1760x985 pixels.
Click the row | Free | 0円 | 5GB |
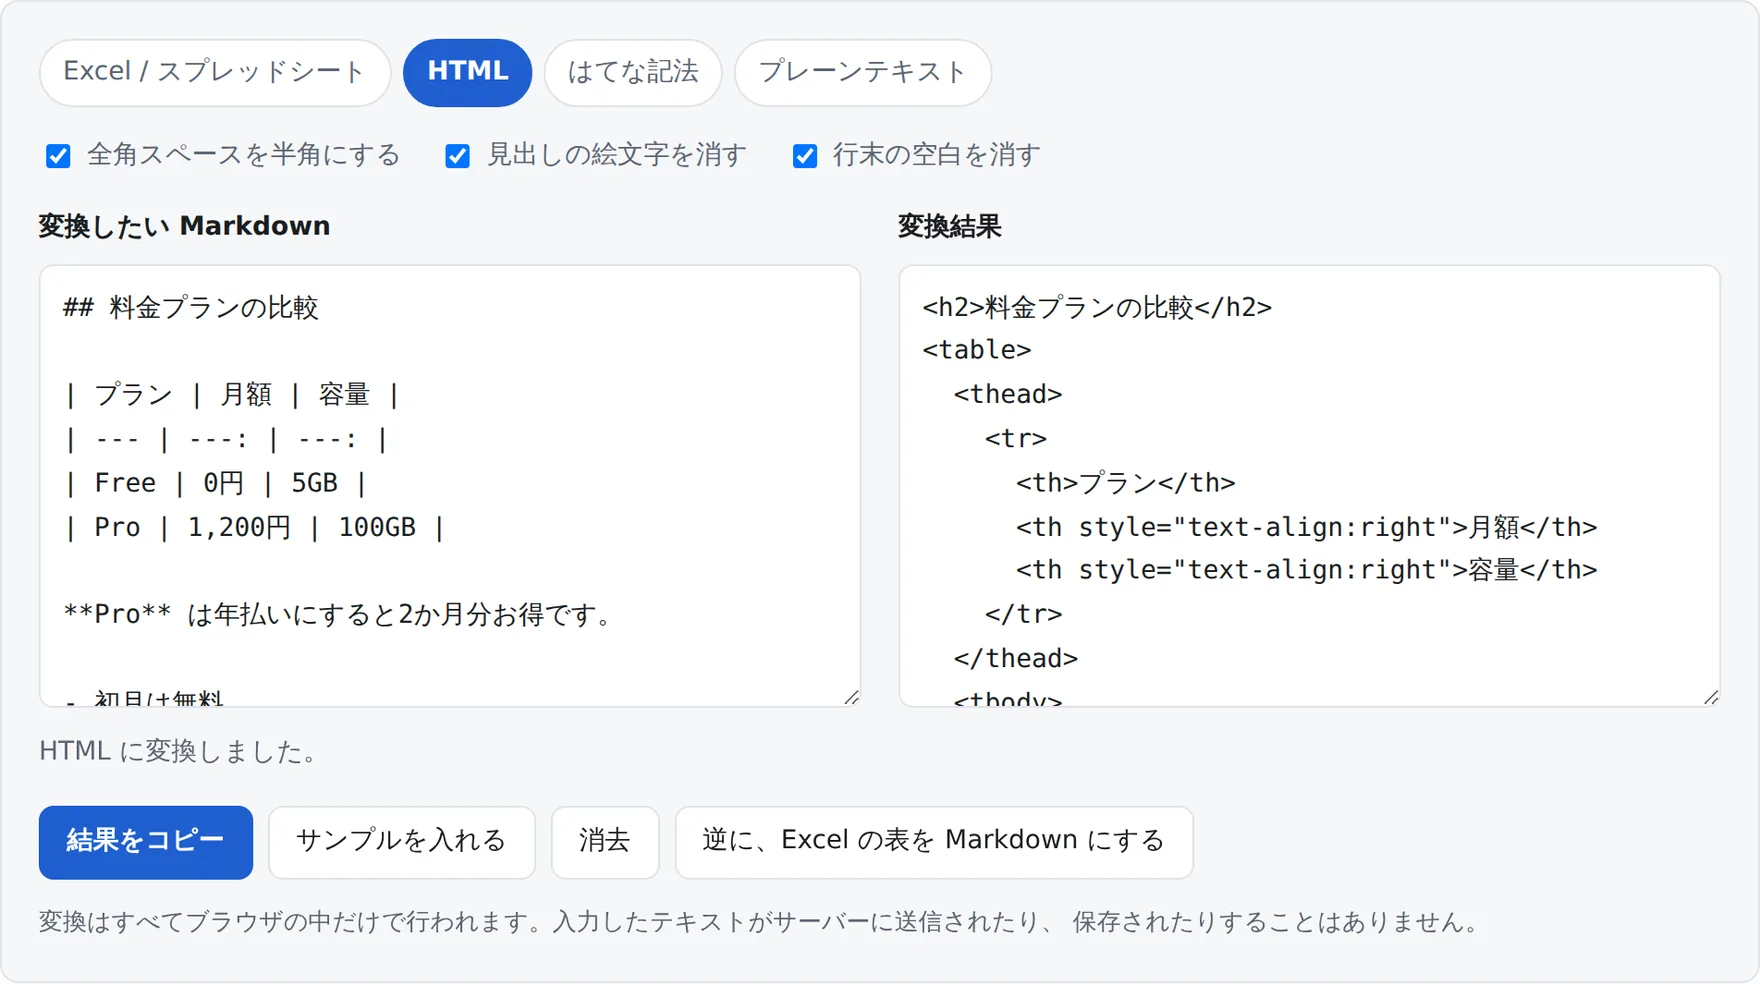(216, 483)
